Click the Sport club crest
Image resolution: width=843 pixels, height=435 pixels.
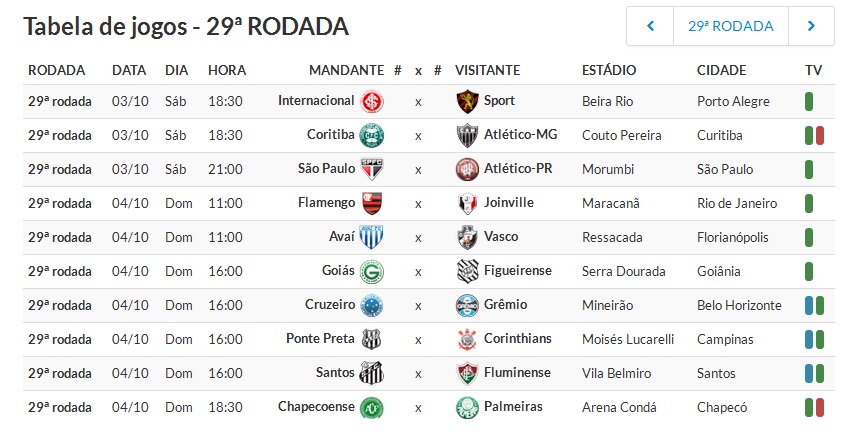click(467, 102)
